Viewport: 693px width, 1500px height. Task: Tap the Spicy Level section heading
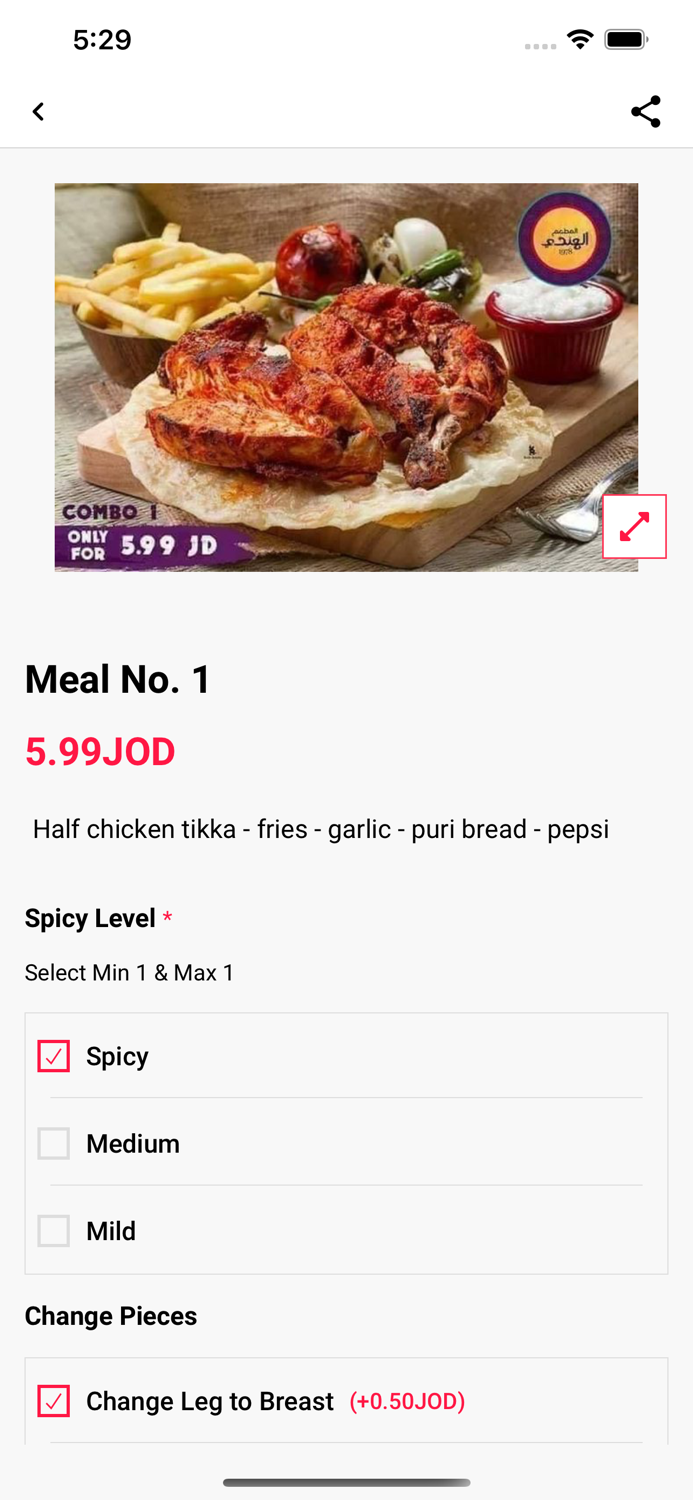[90, 918]
